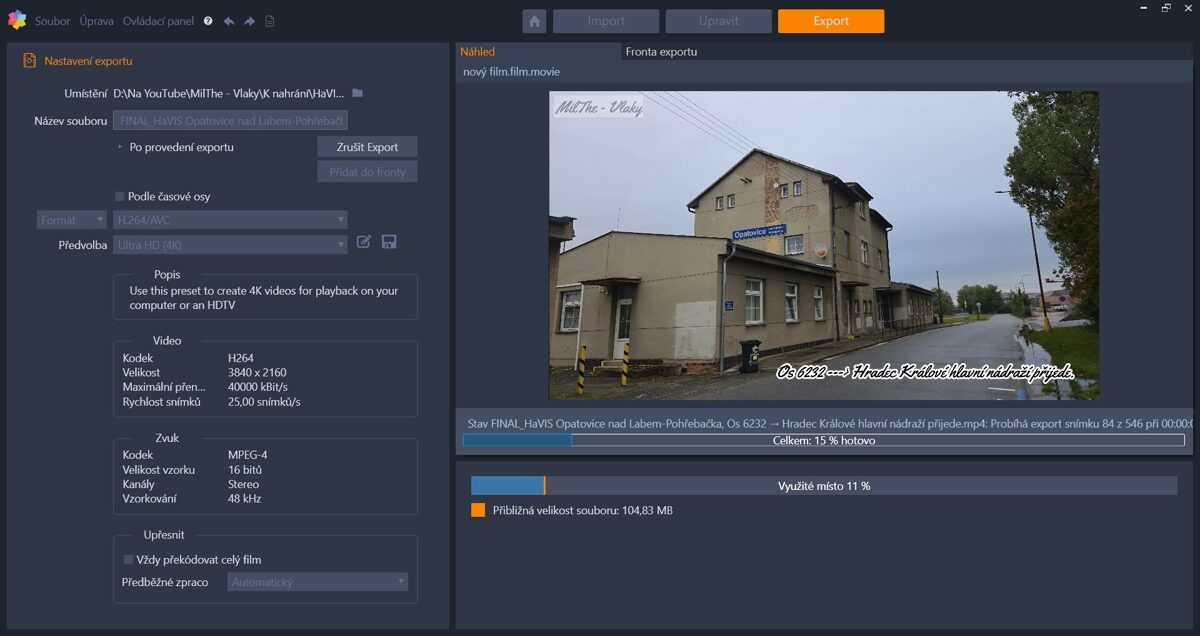1200x636 pixels.
Task: Click the Pinnacle Studio logo icon
Action: click(17, 20)
